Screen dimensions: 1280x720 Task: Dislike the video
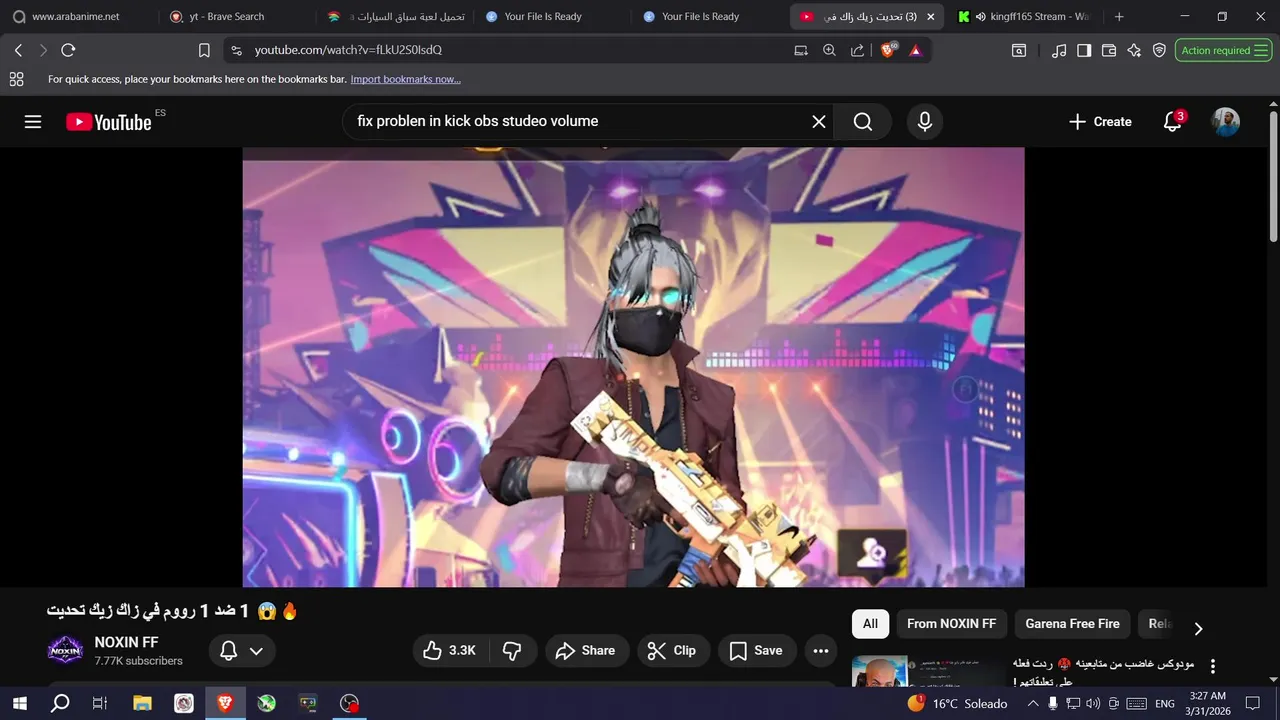pyautogui.click(x=512, y=651)
